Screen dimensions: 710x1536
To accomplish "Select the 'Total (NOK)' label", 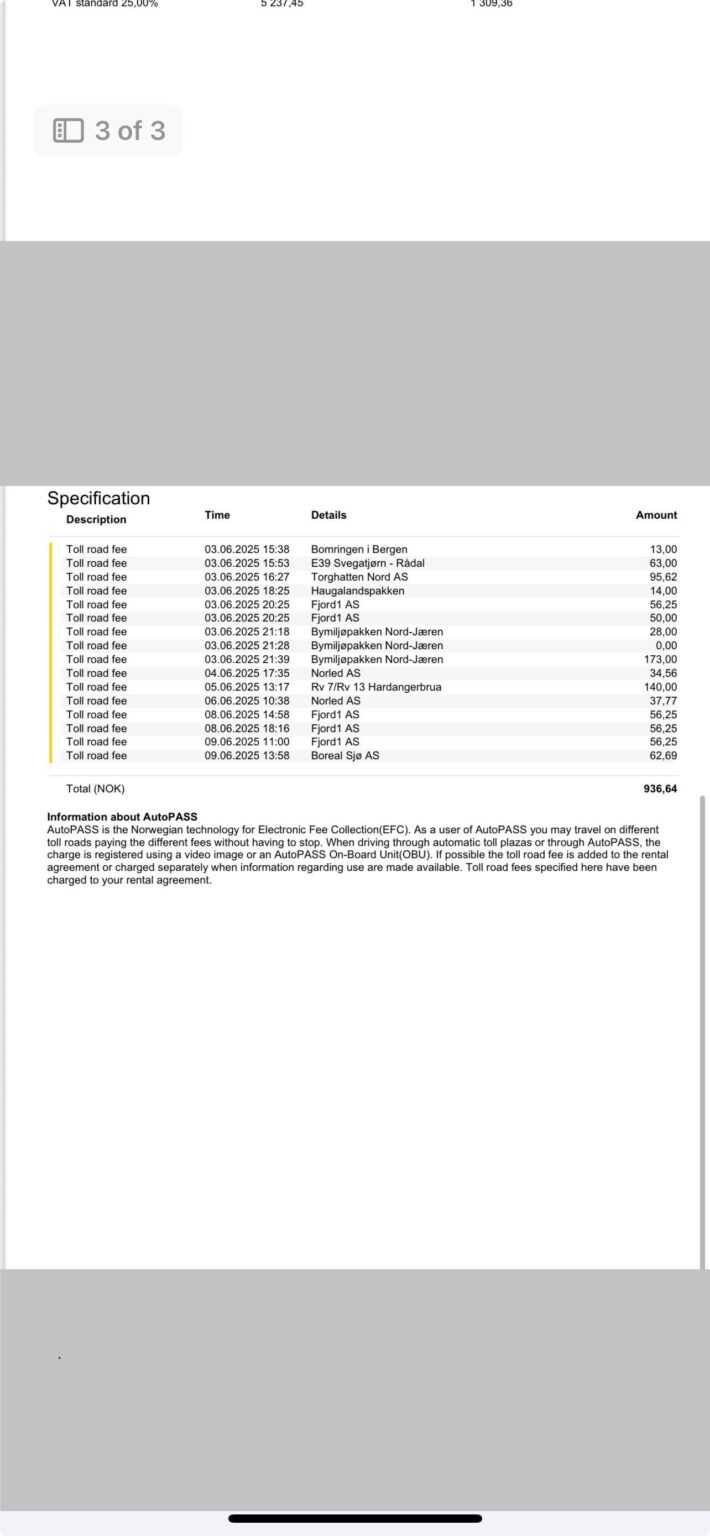I will (96, 789).
